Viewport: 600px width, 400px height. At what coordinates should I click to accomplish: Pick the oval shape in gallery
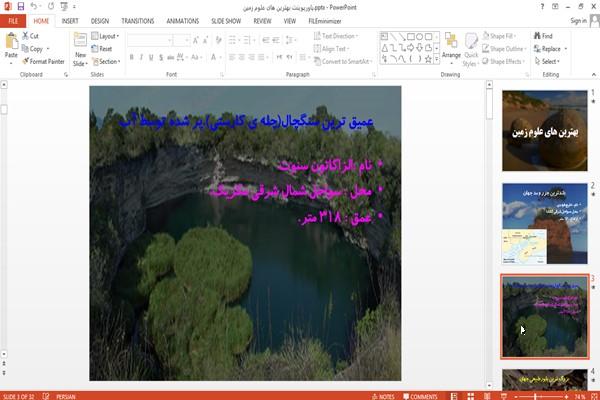click(419, 36)
